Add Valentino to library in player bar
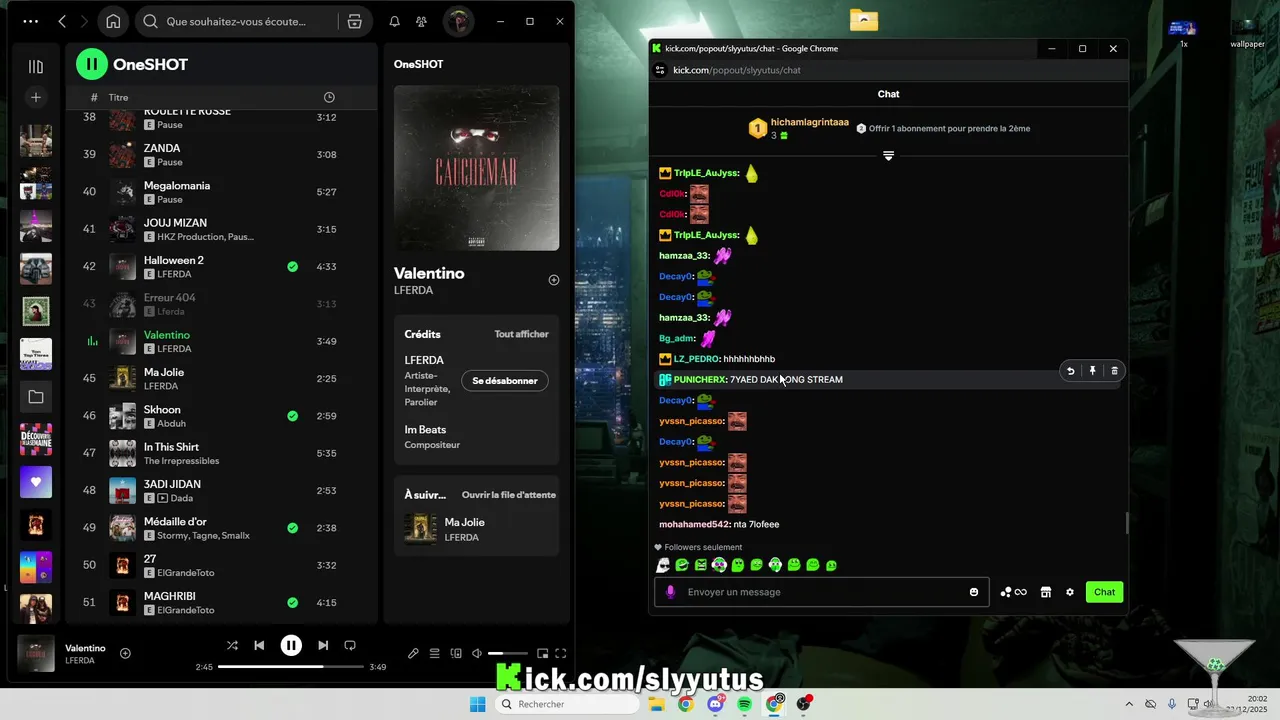The image size is (1280, 720). (x=125, y=653)
